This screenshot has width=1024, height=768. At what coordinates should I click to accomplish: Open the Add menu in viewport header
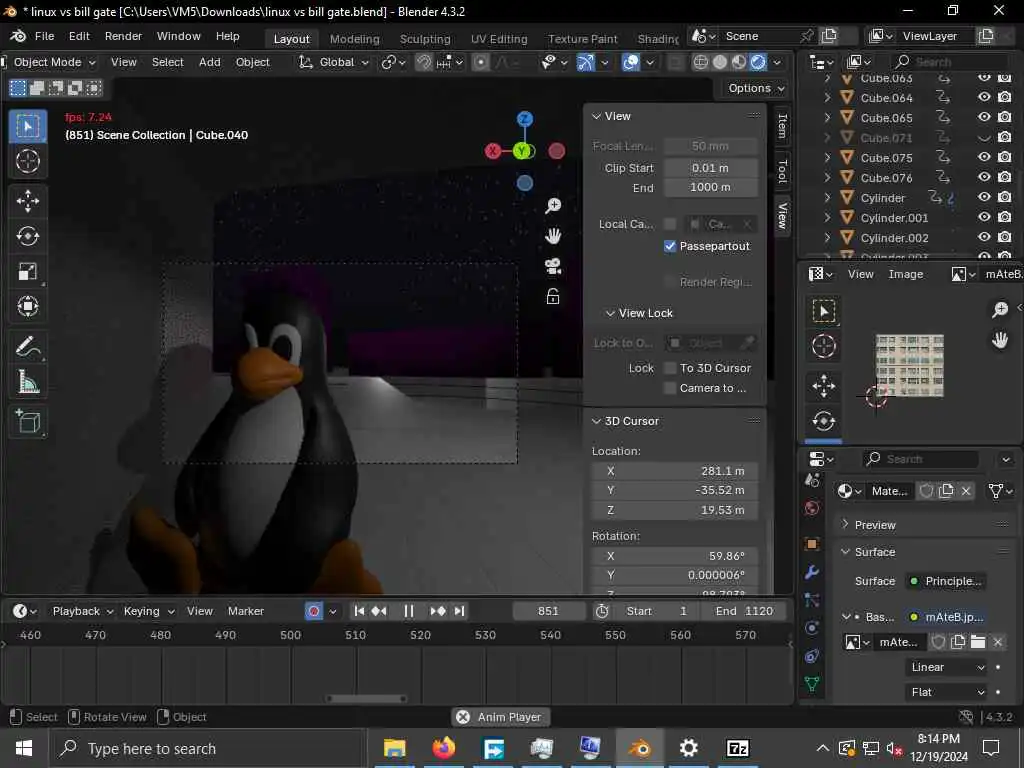(x=210, y=62)
